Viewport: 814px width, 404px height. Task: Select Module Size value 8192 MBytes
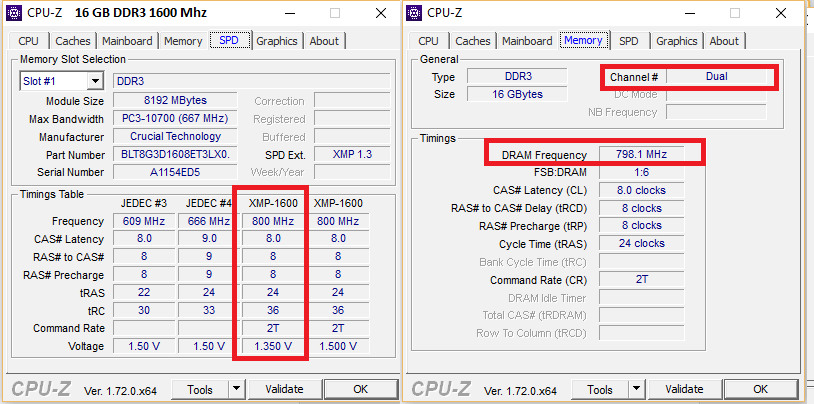pyautogui.click(x=175, y=101)
